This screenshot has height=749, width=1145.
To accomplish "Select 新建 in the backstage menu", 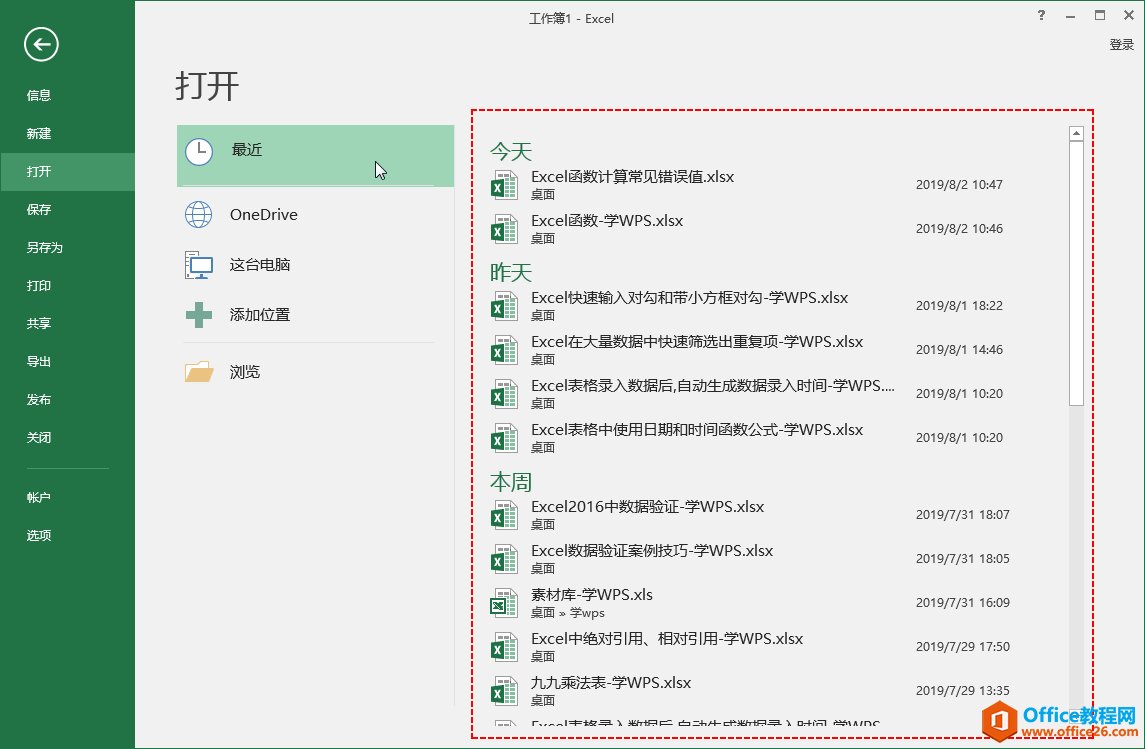I will (x=67, y=134).
